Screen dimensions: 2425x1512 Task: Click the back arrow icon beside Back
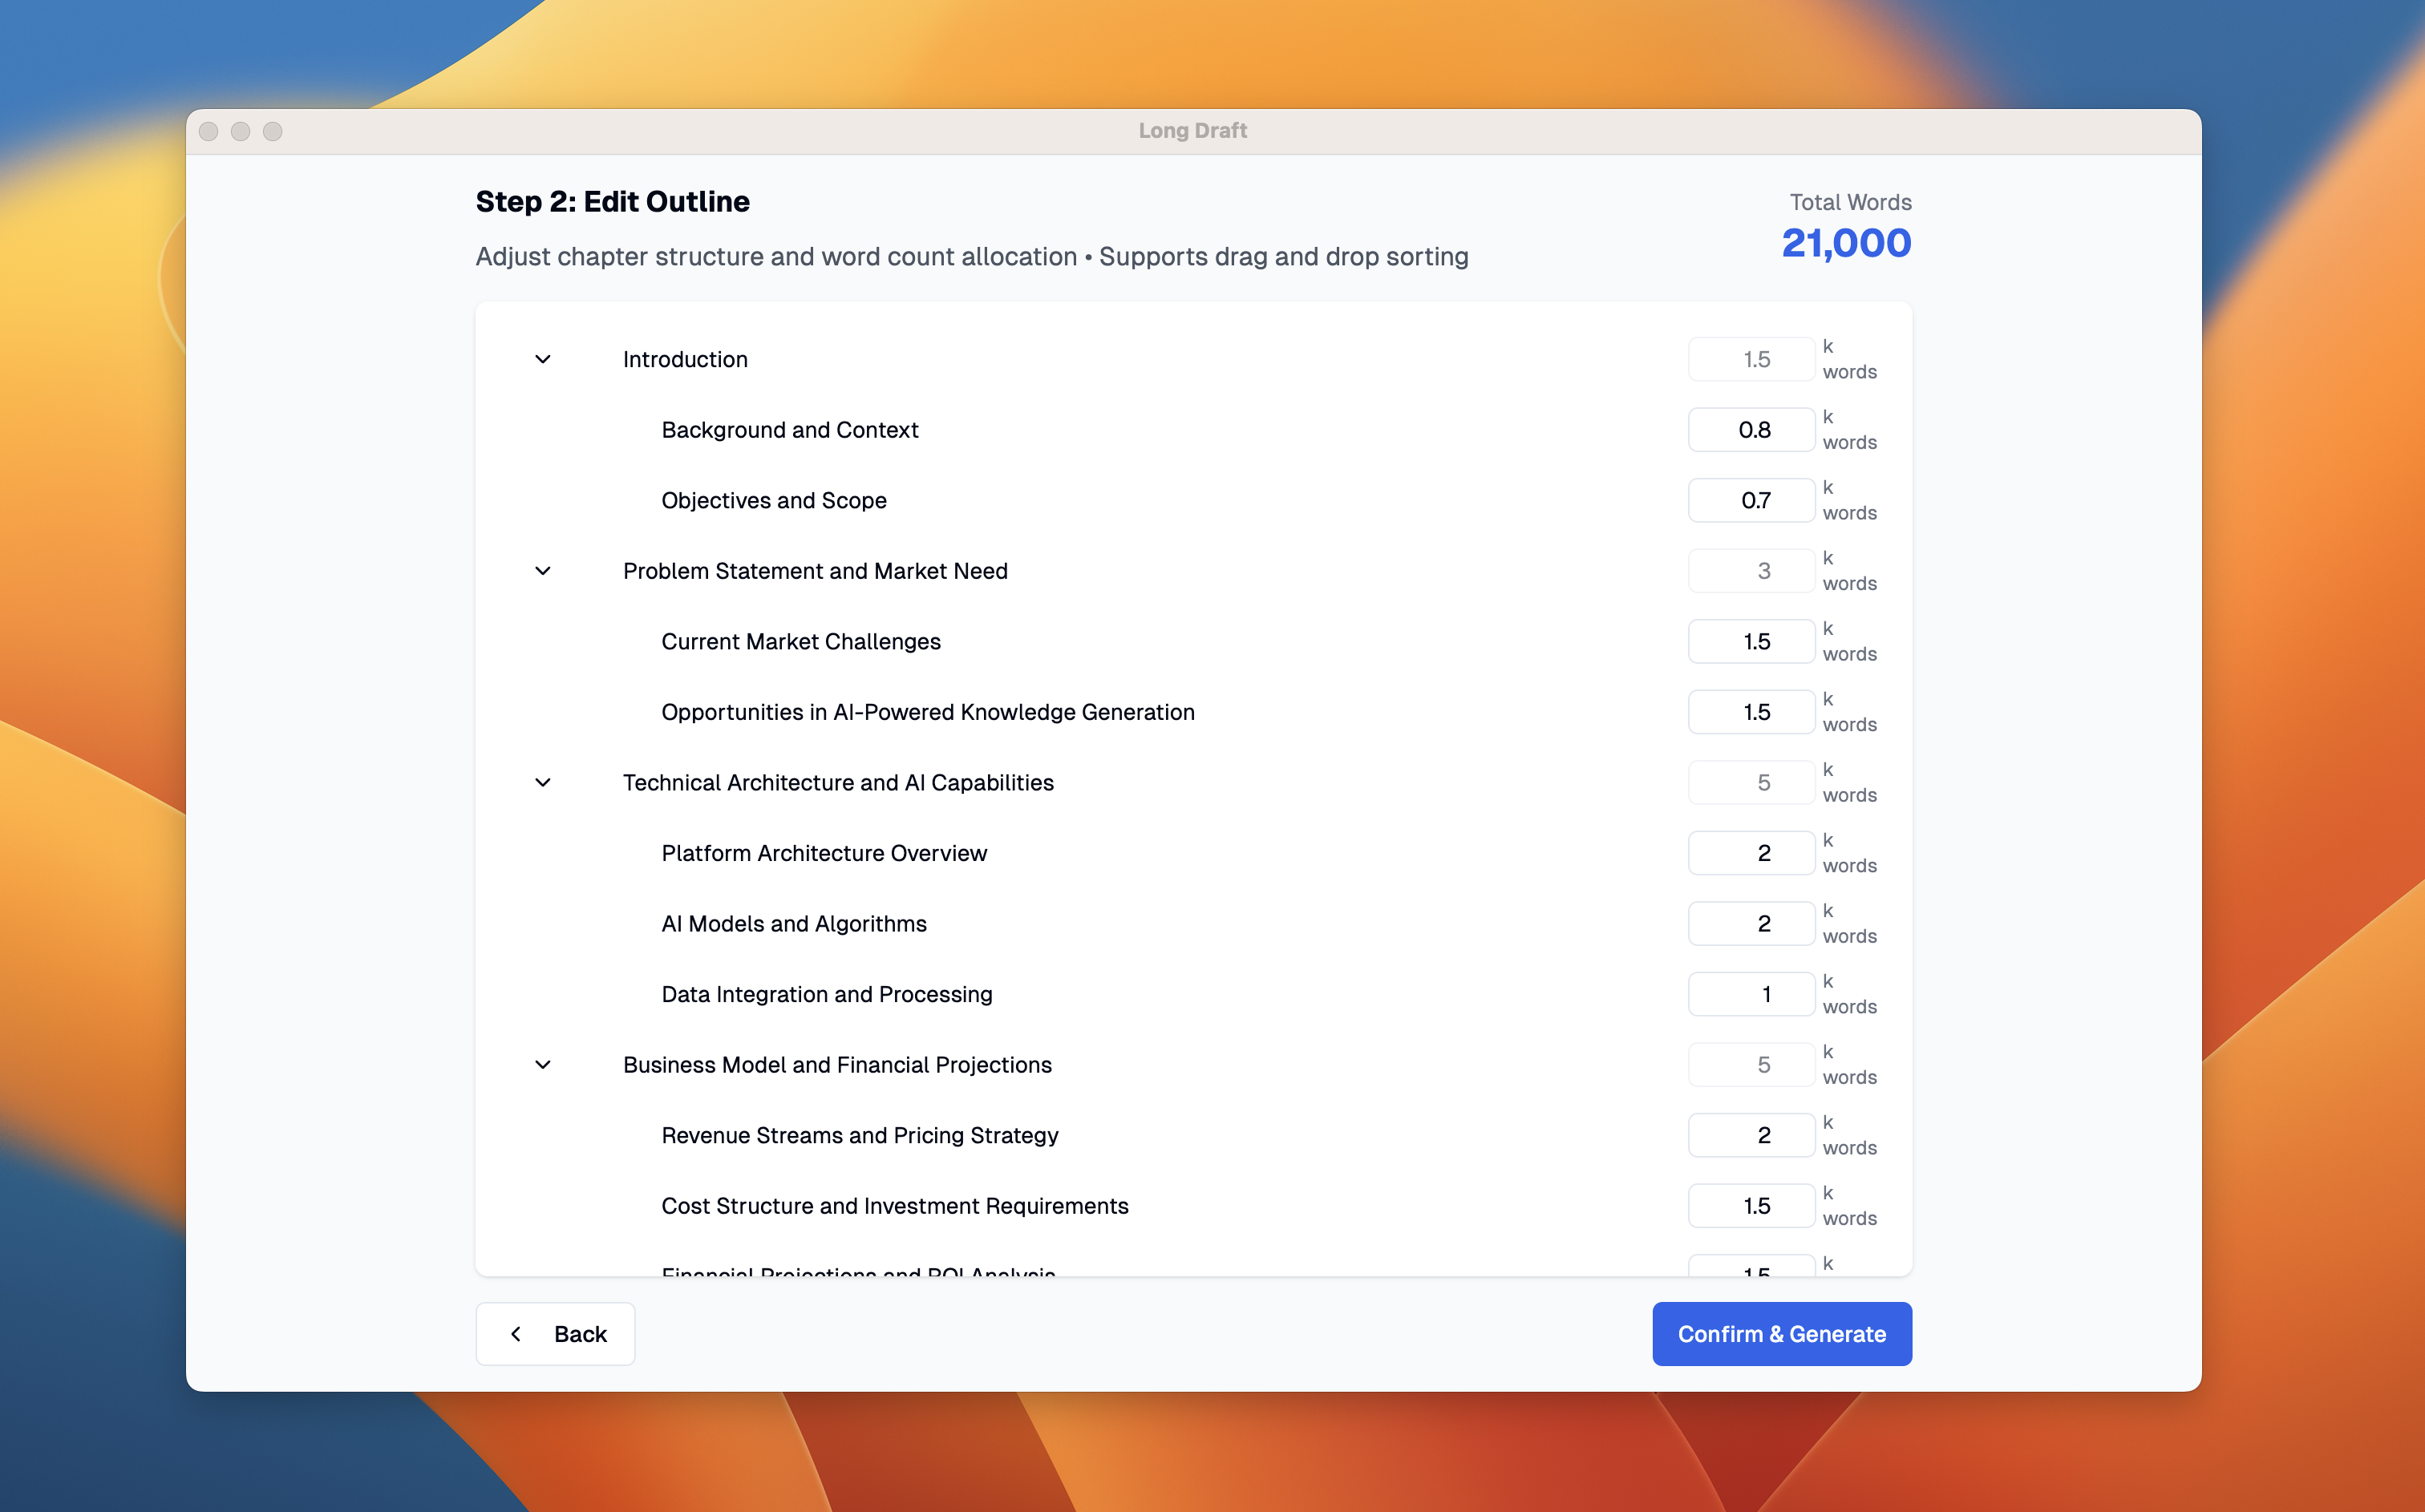516,1334
